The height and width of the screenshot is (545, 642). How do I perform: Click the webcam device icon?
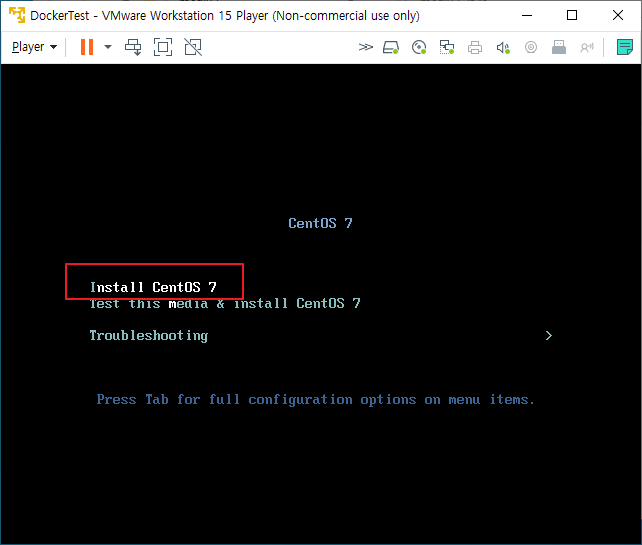531,47
